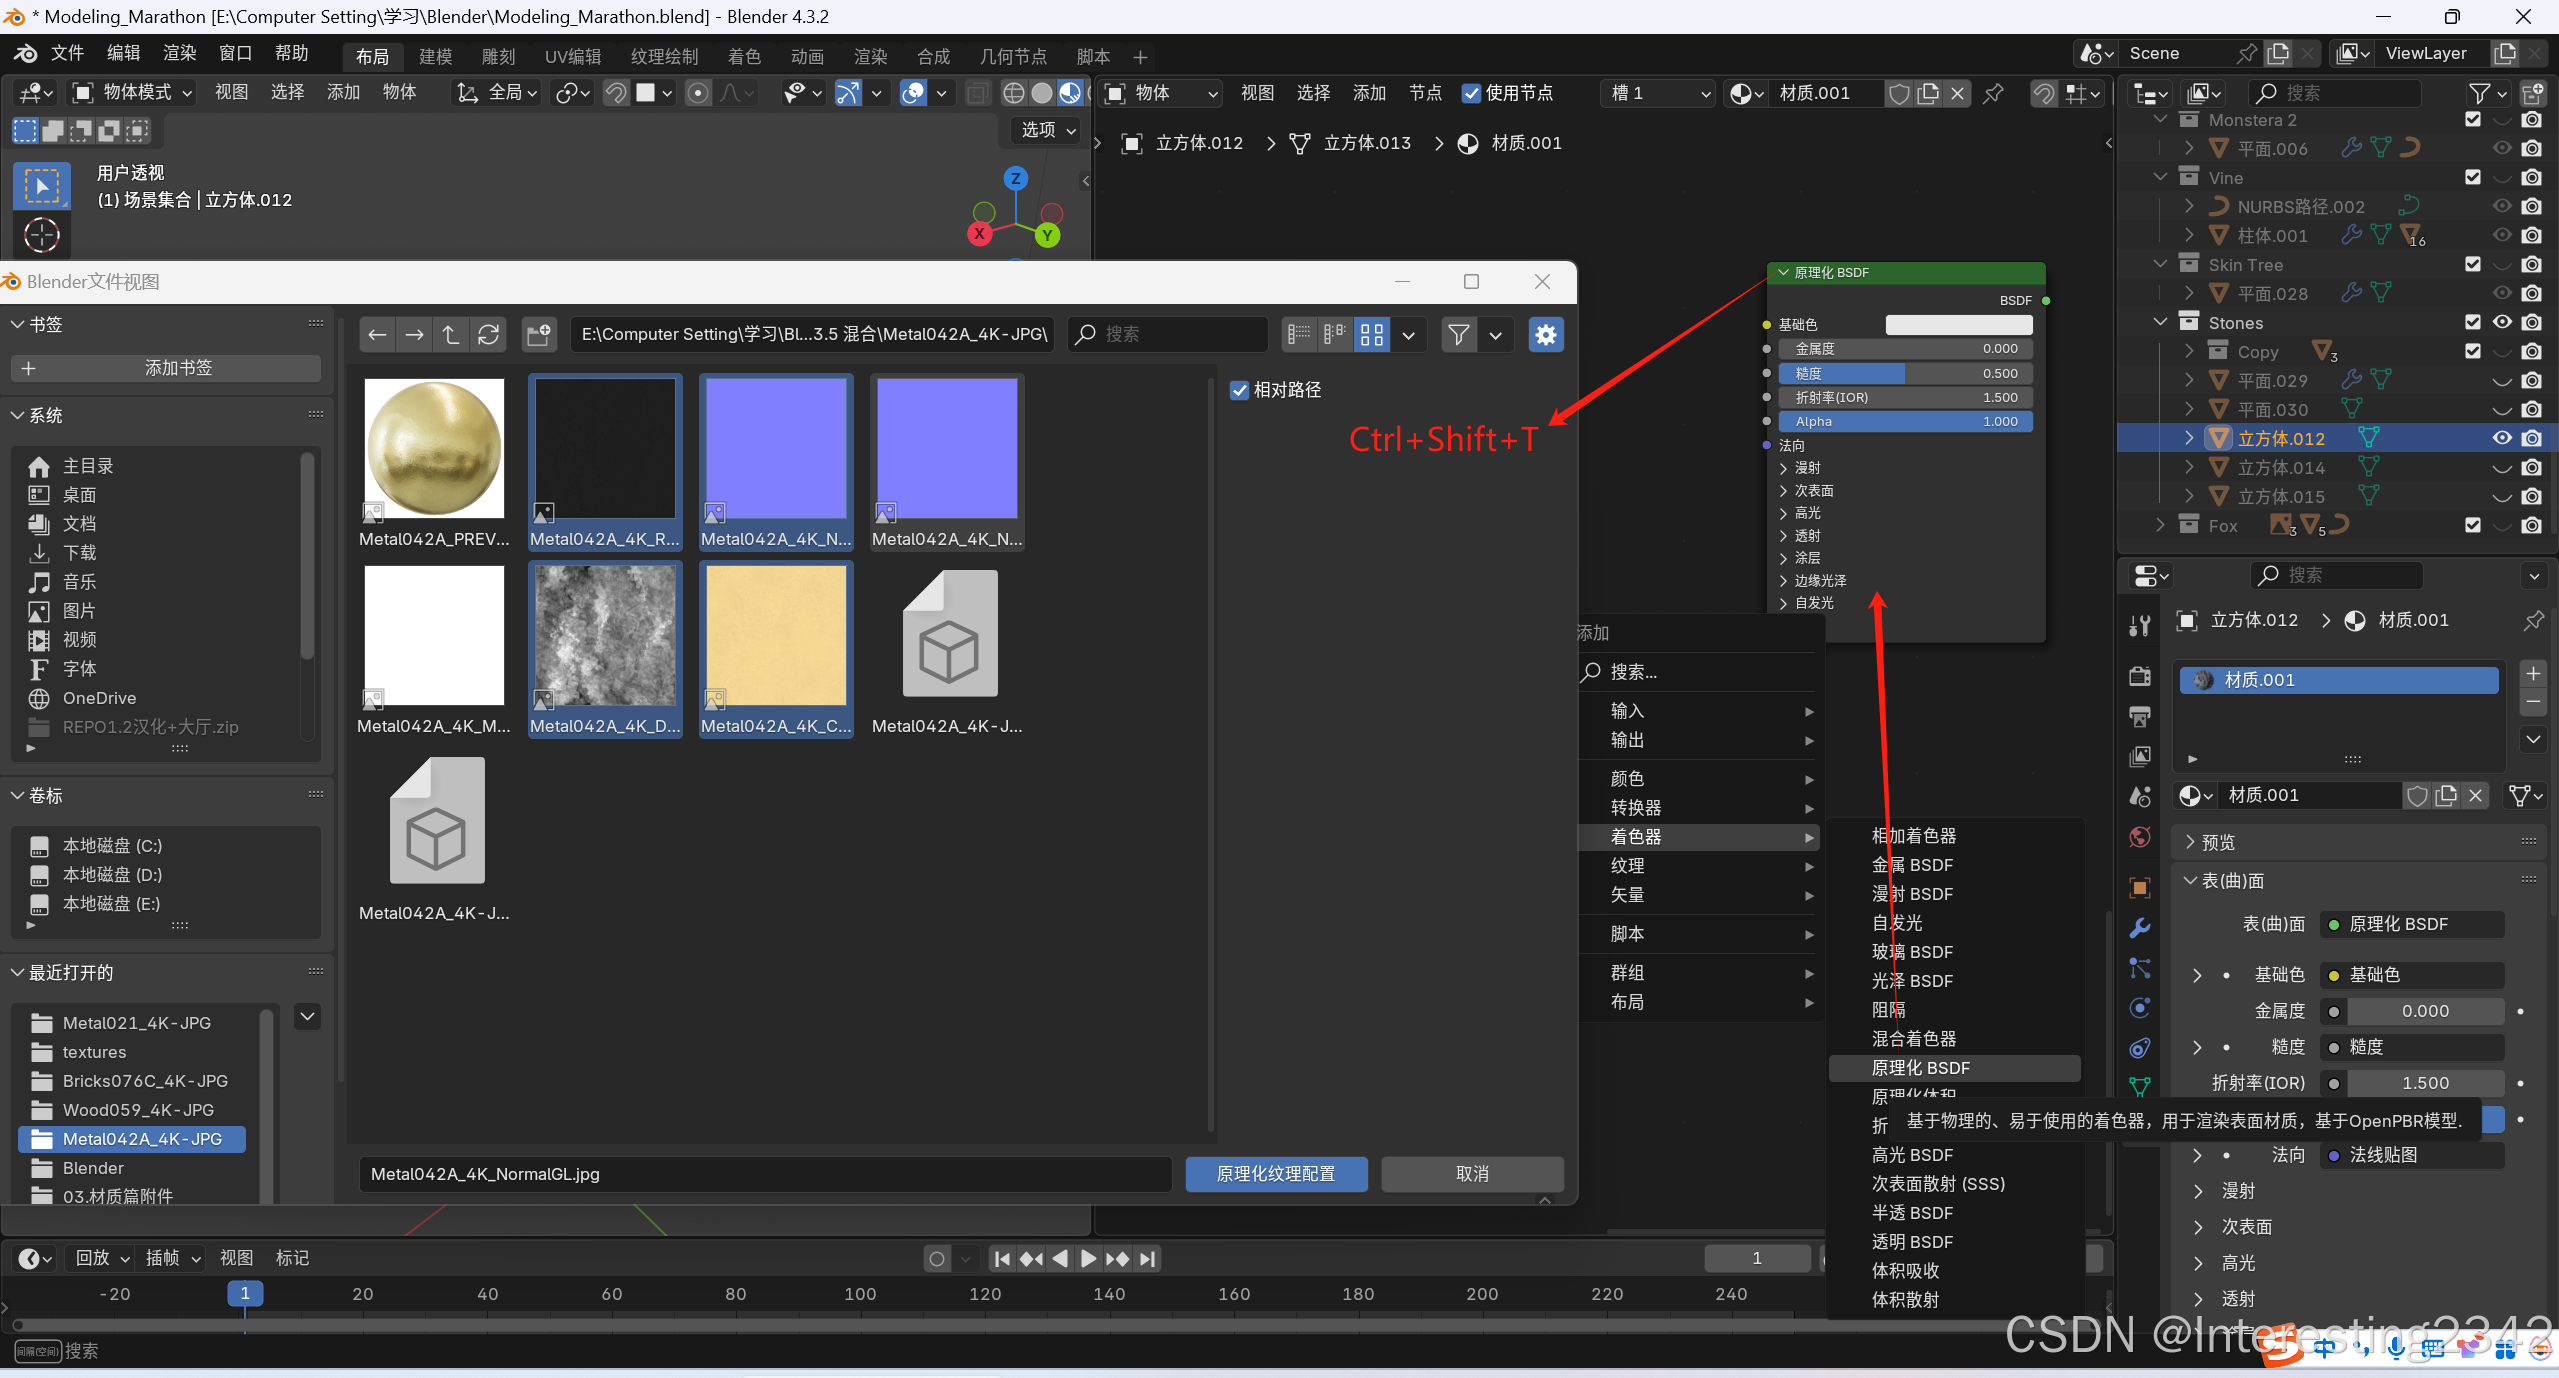Screen dimensions: 2559x1378
Task: Switch to thumbnail display mode icon
Action: [x=1372, y=334]
